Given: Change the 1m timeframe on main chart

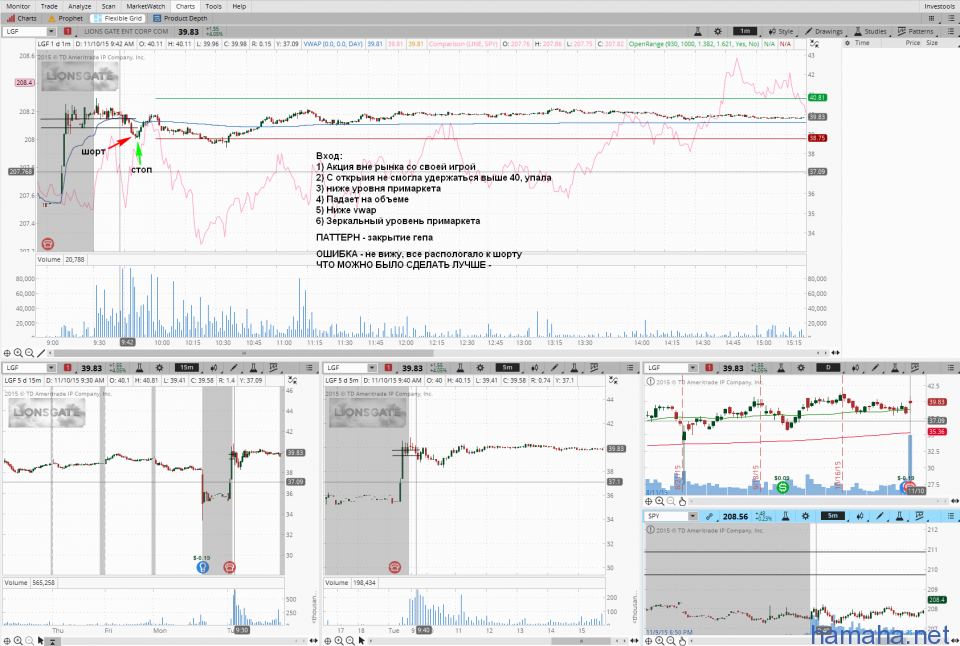Looking at the screenshot, I should tap(744, 31).
